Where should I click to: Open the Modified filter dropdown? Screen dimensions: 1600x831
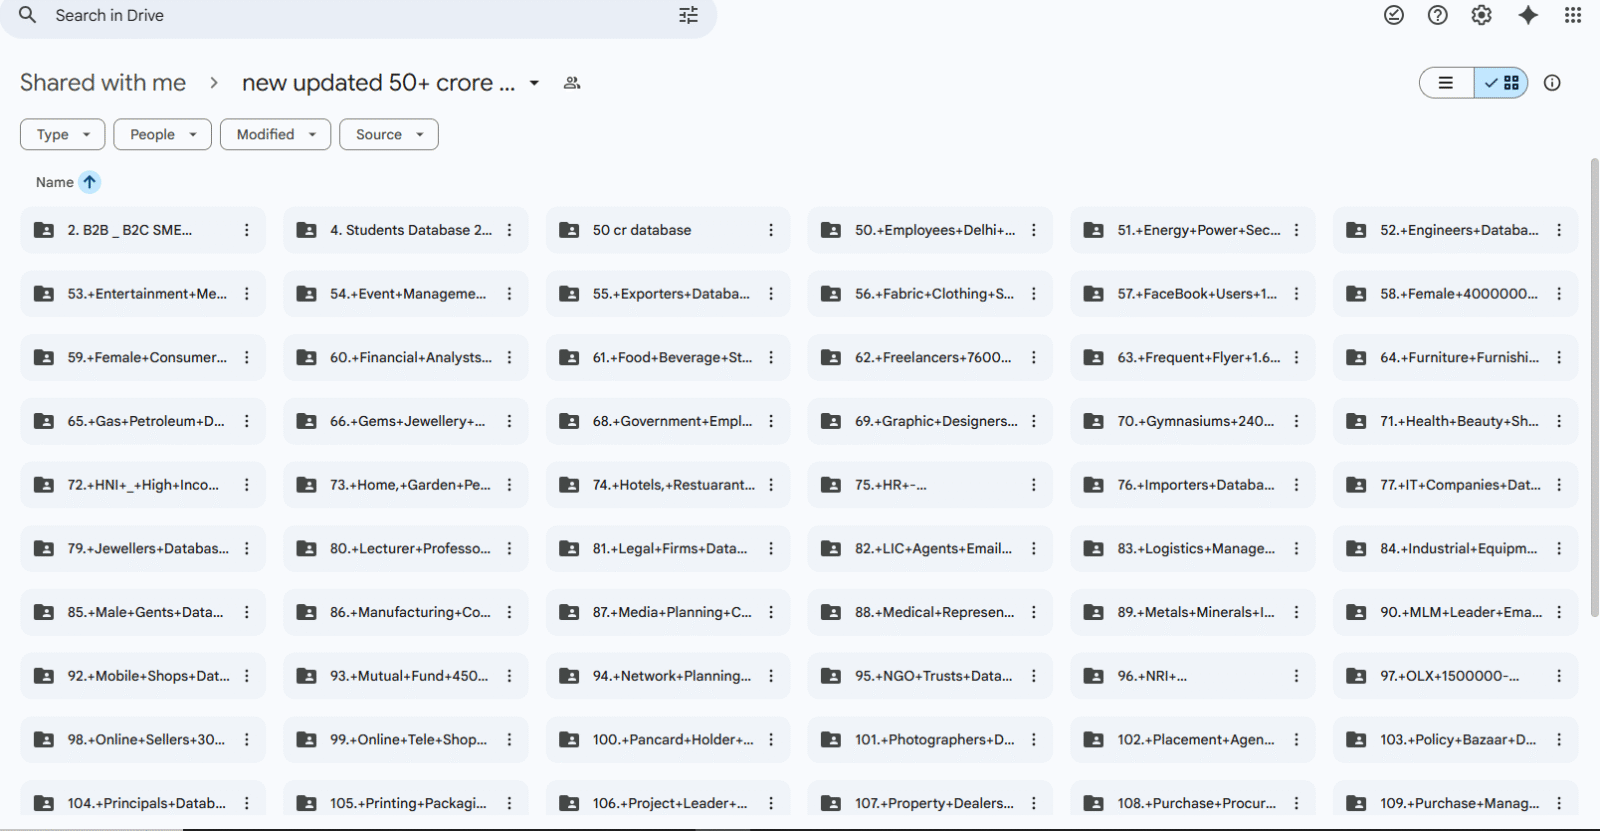(x=275, y=134)
